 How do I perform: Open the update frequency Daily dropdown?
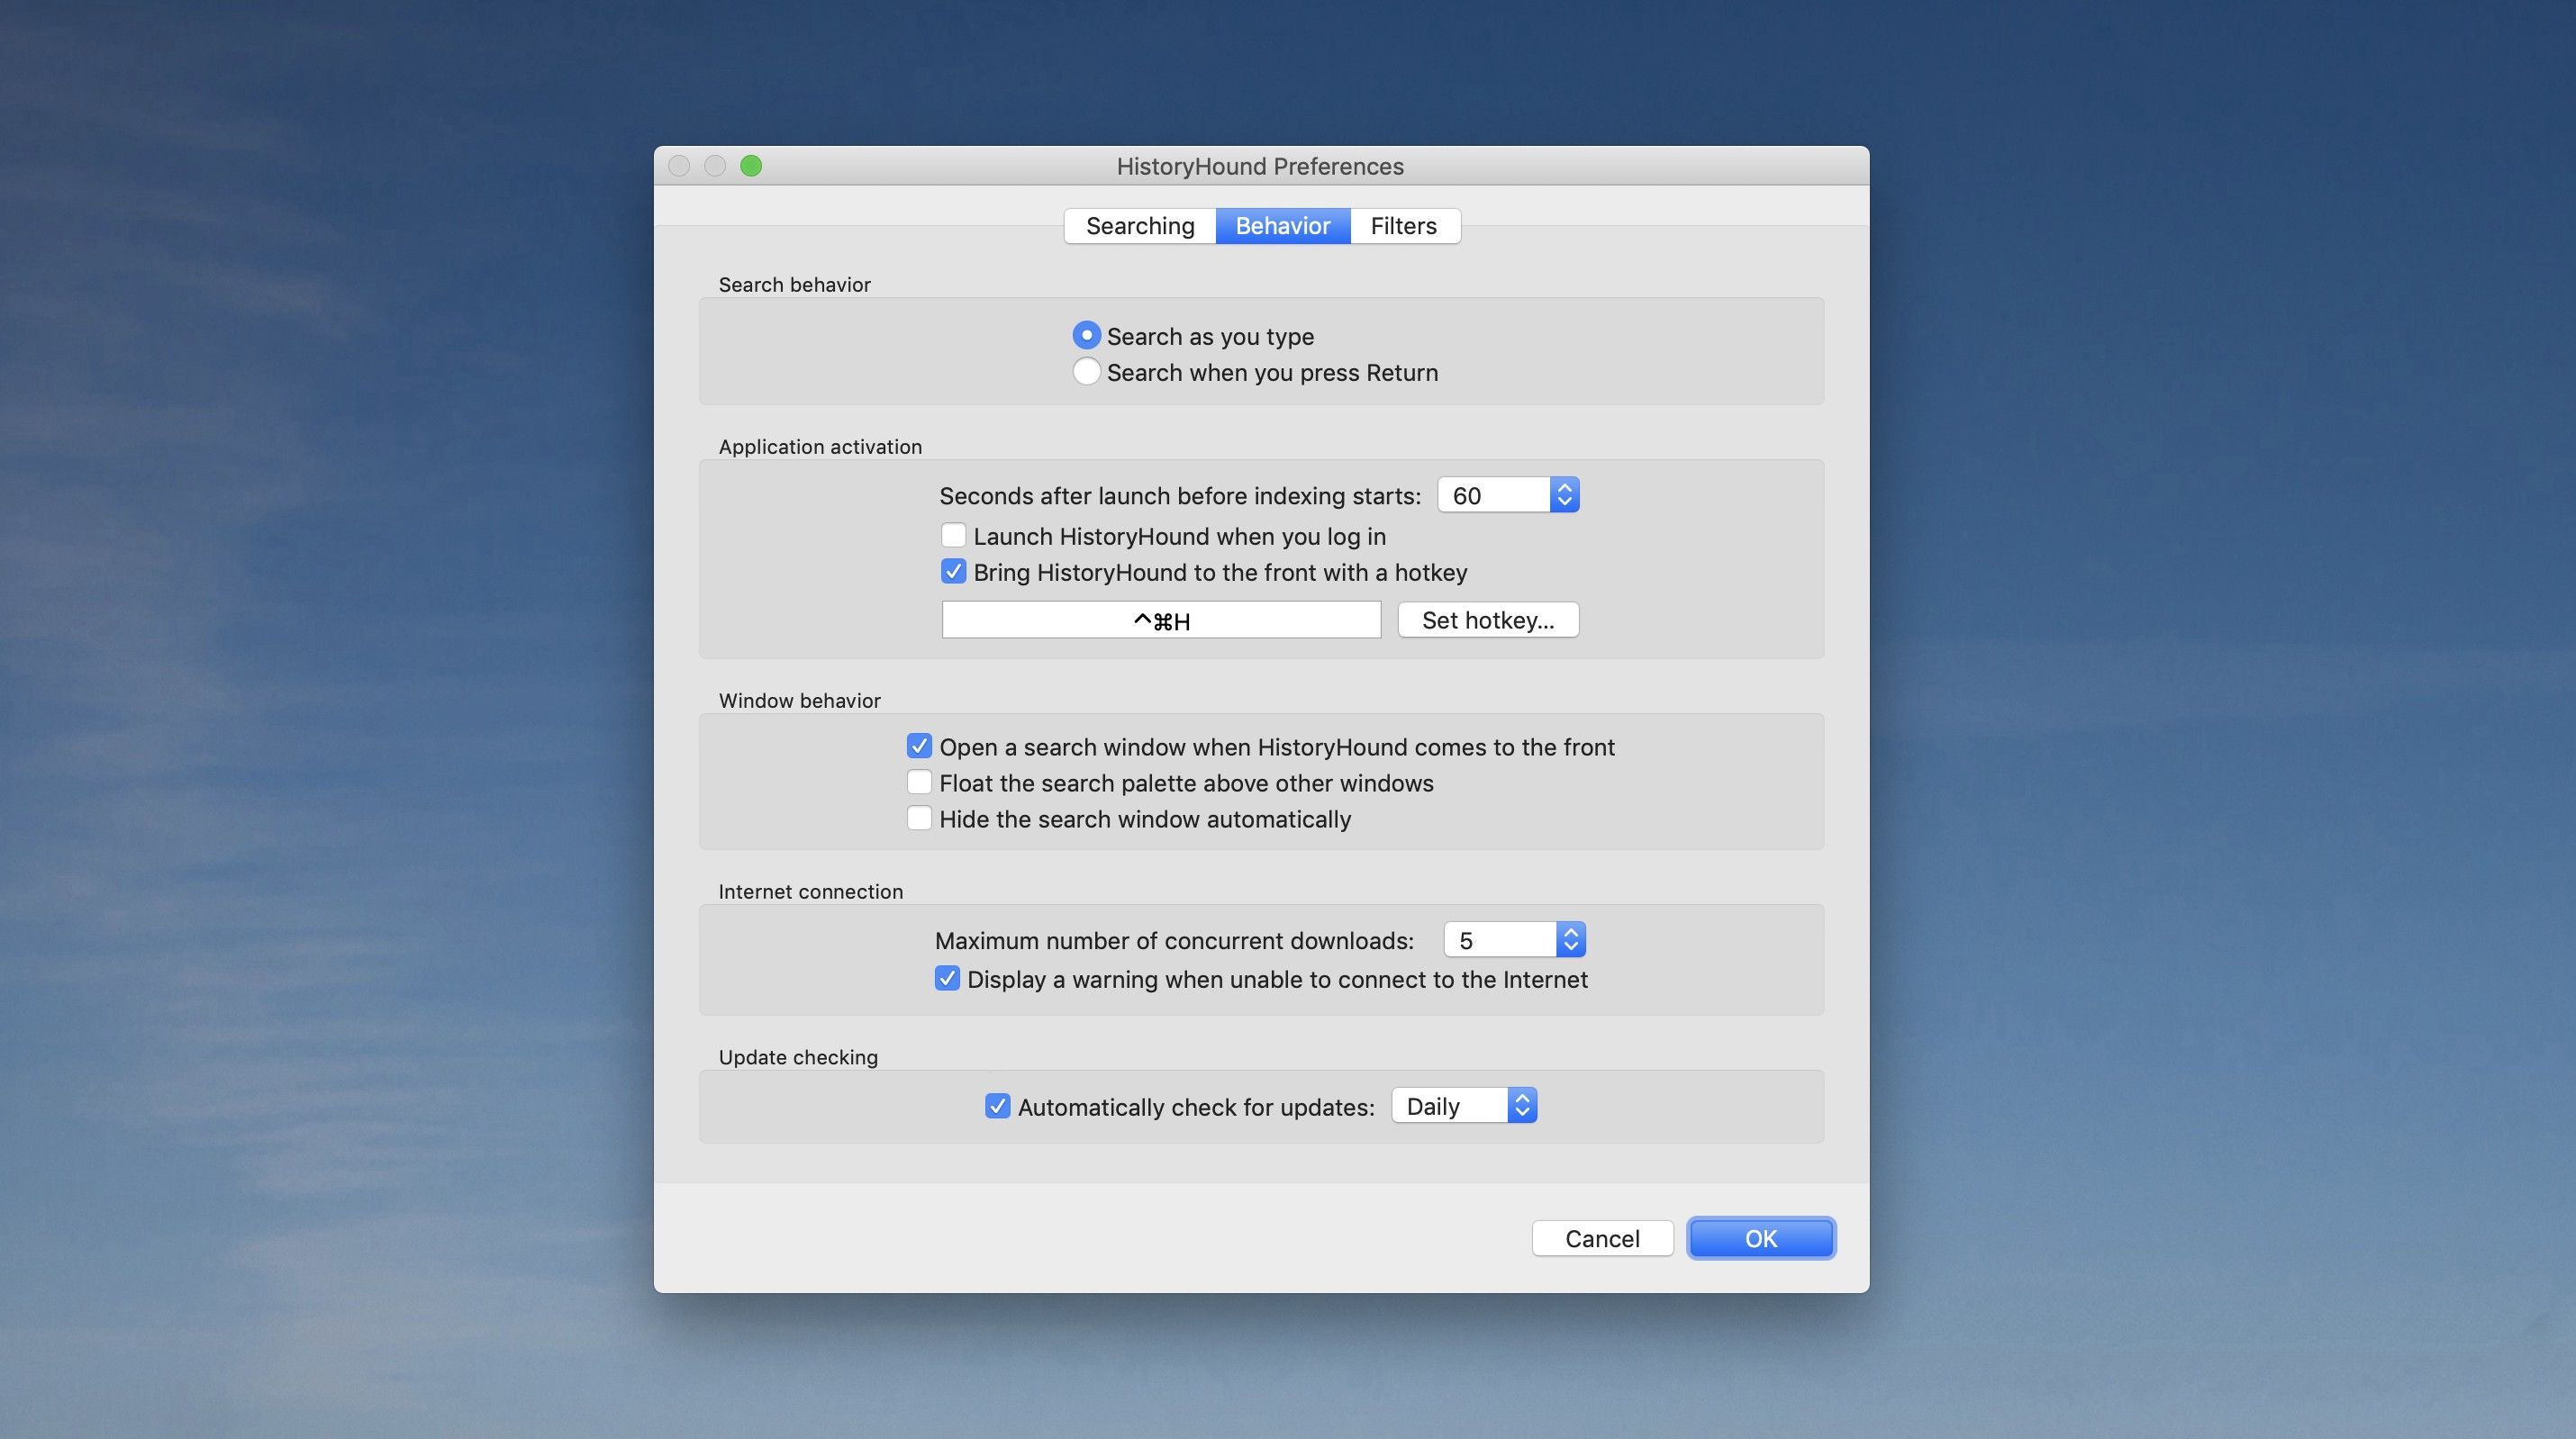pyautogui.click(x=1464, y=1106)
